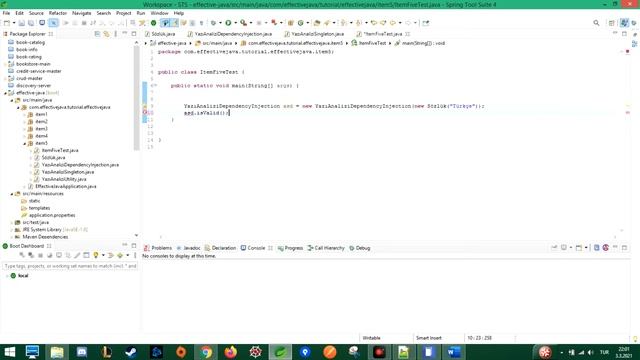Click the Open Console dropdown icon

(580, 248)
